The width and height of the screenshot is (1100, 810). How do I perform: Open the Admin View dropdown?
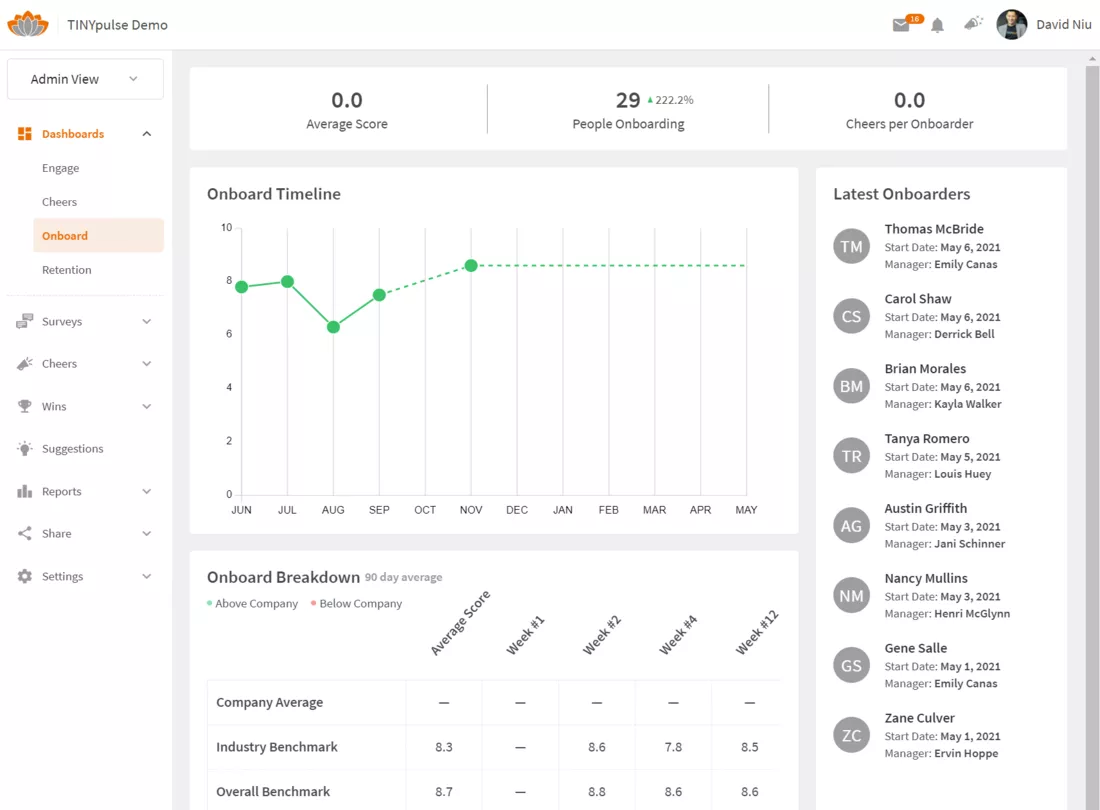coord(85,79)
